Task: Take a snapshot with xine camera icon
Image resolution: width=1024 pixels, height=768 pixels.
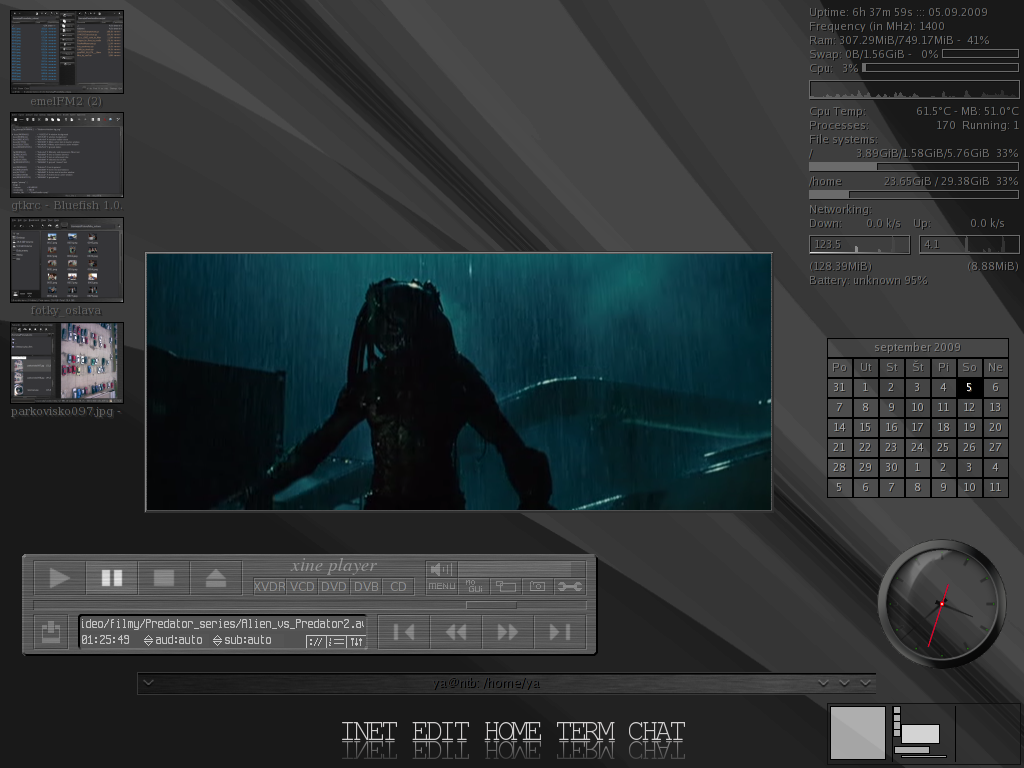Action: click(x=537, y=586)
